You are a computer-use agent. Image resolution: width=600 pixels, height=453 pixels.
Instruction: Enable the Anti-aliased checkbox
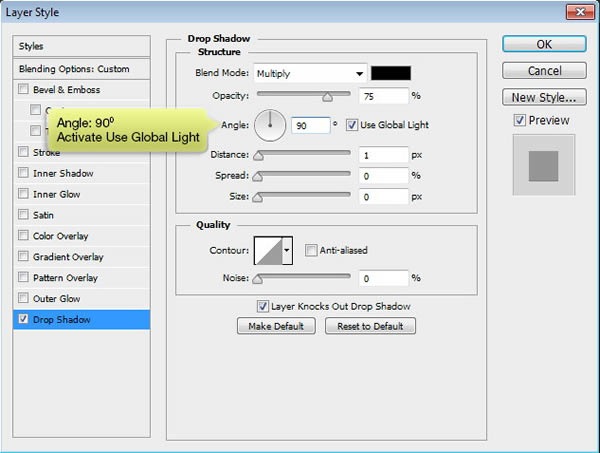click(x=311, y=251)
